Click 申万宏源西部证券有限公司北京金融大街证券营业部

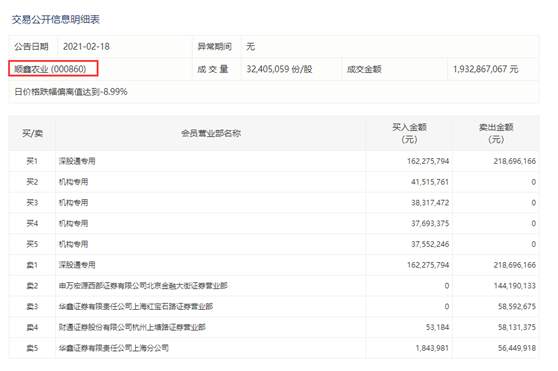(143, 286)
